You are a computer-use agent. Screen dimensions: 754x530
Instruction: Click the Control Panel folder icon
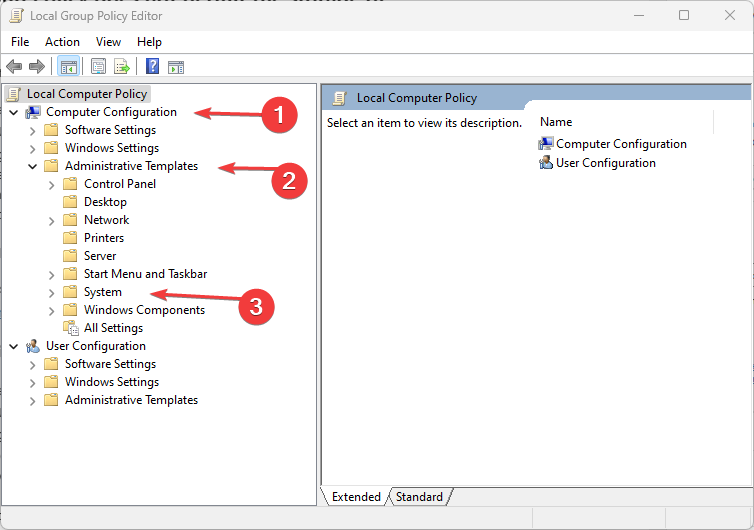pyautogui.click(x=70, y=184)
